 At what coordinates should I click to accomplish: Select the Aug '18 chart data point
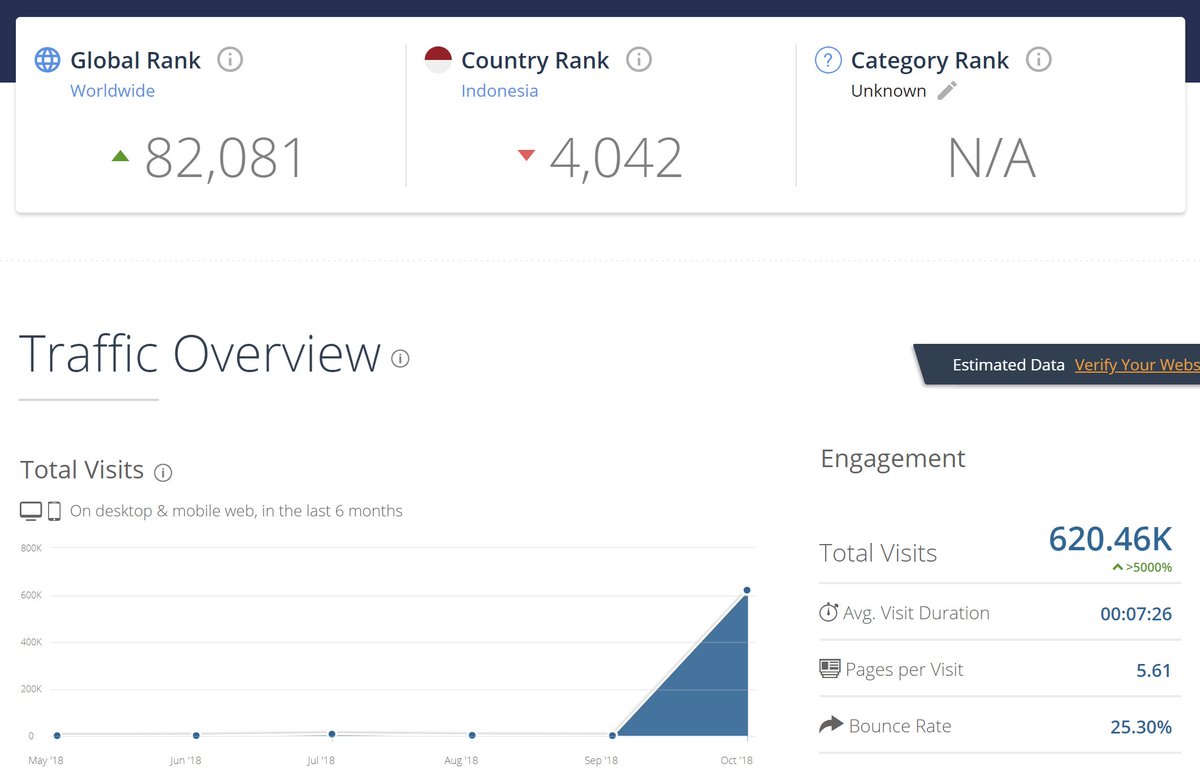[472, 735]
